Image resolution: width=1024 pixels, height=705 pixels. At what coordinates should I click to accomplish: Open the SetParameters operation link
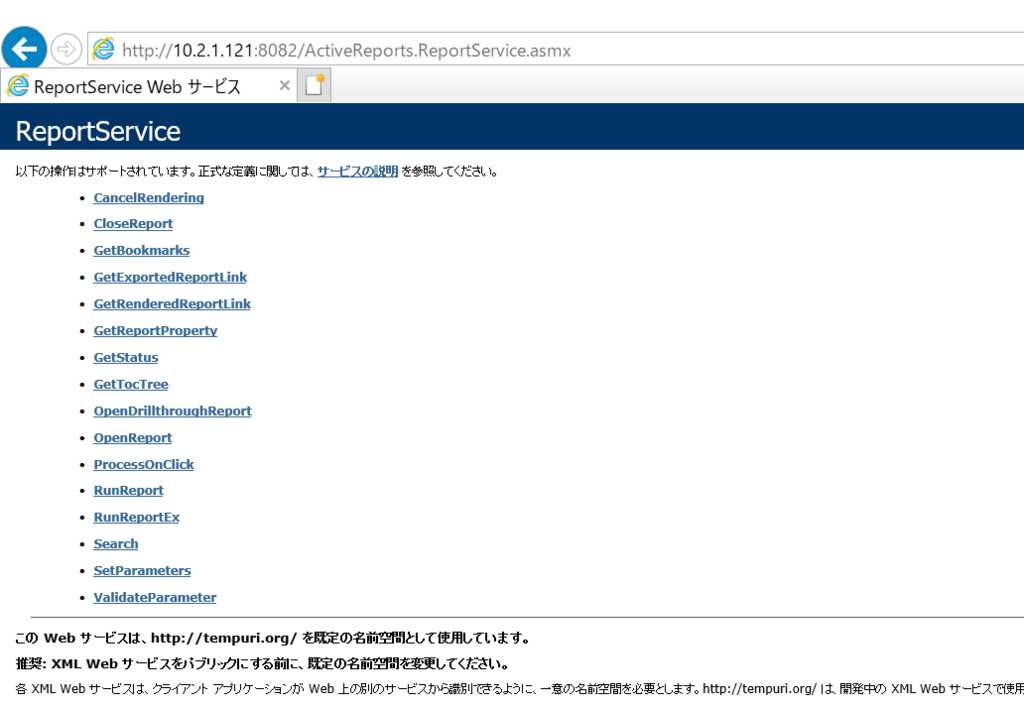pyautogui.click(x=142, y=571)
